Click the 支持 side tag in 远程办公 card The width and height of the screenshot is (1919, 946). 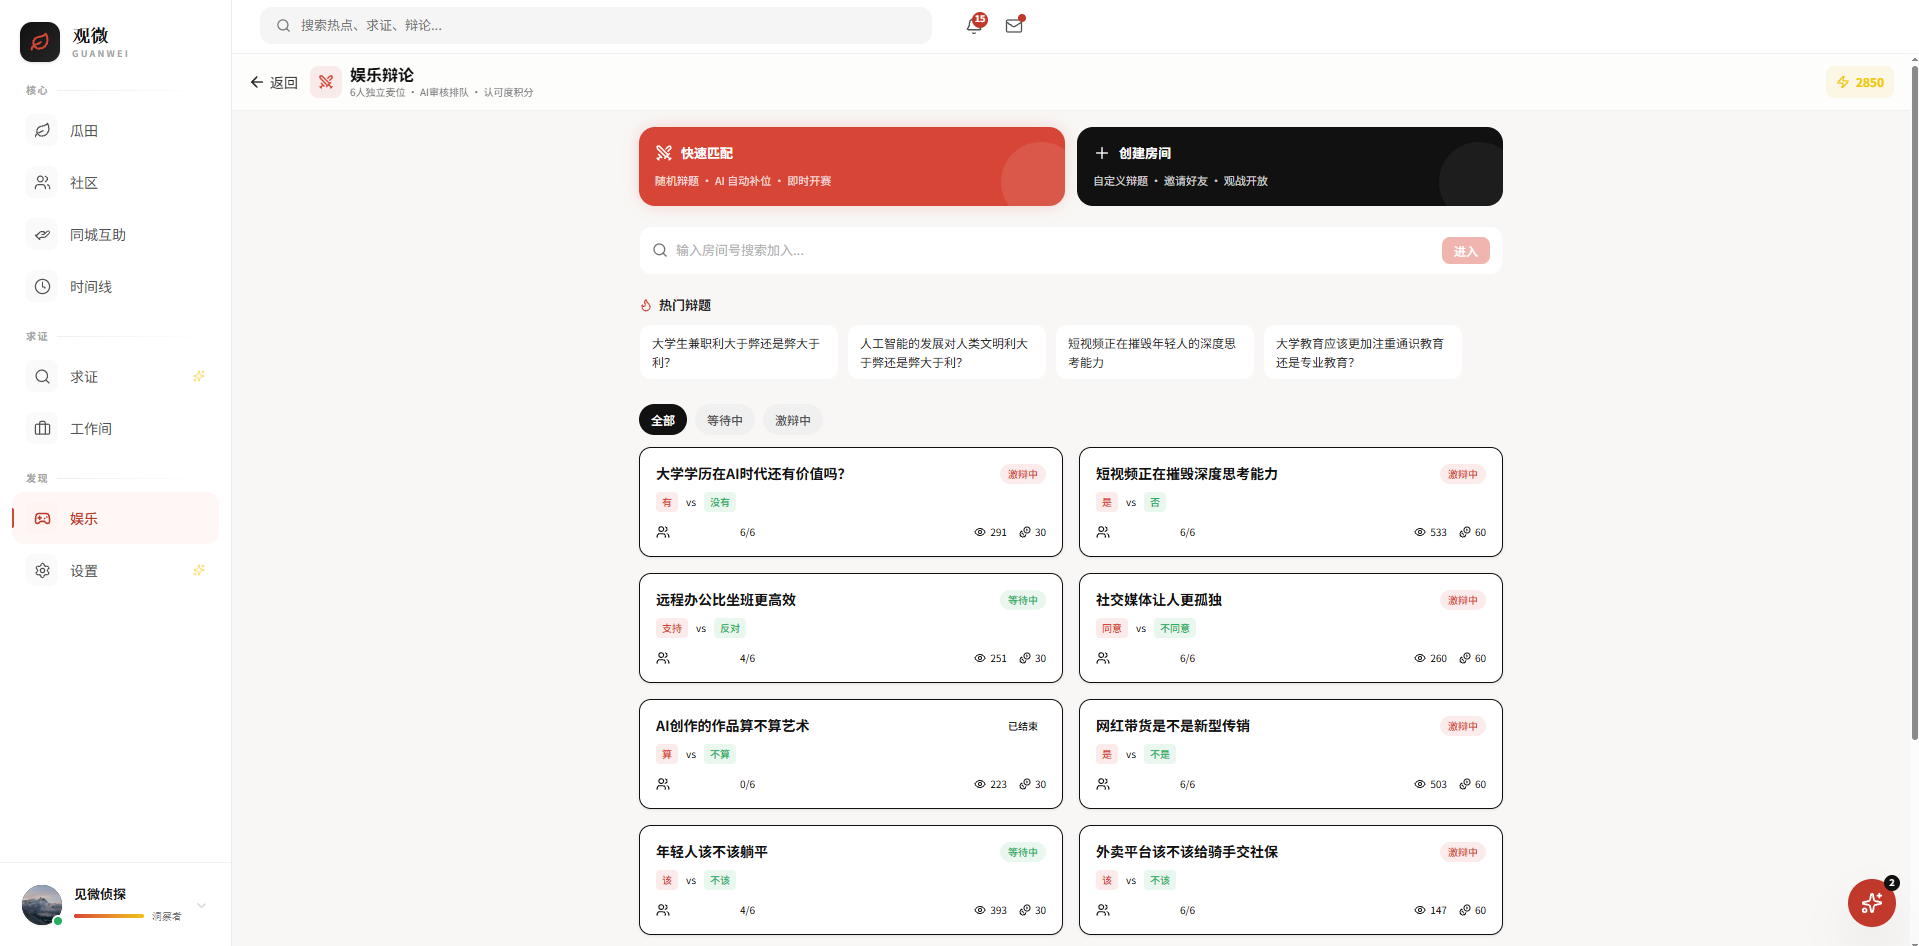pos(672,628)
